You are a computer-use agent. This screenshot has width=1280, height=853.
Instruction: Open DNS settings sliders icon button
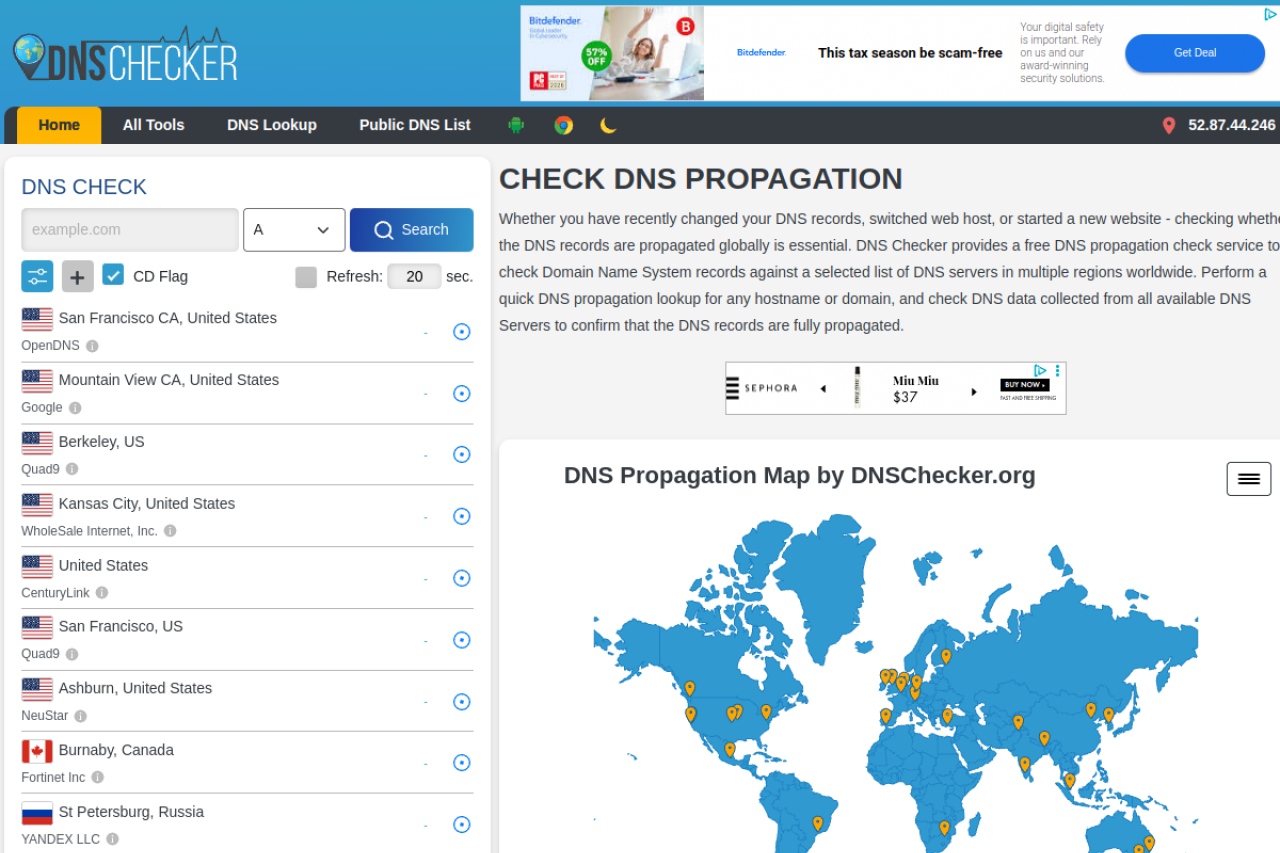(37, 276)
